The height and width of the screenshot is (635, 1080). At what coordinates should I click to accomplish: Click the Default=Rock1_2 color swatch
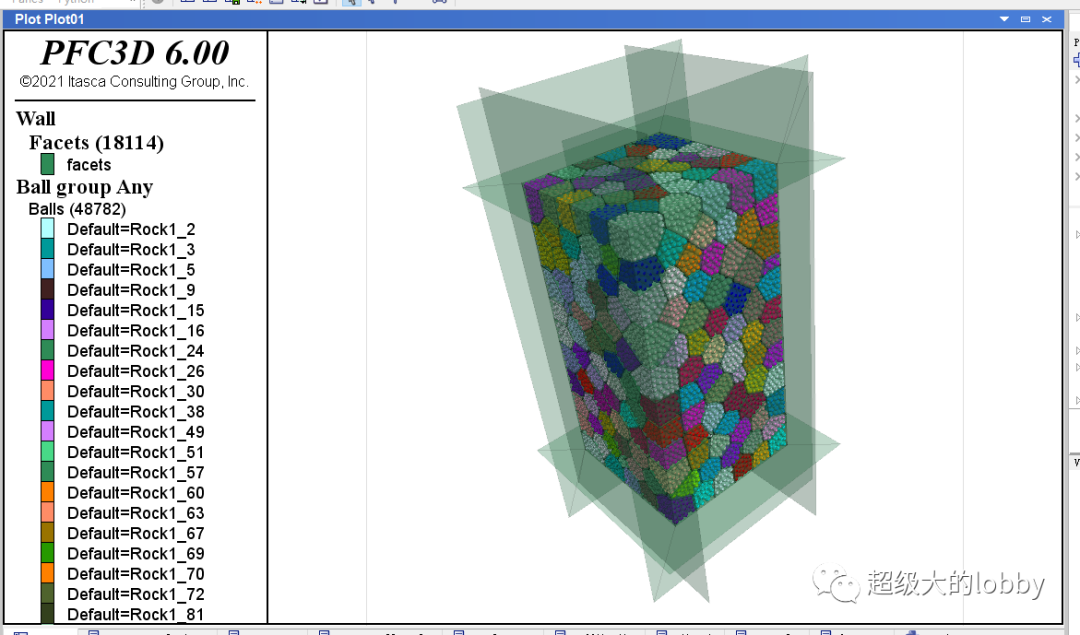click(x=48, y=229)
